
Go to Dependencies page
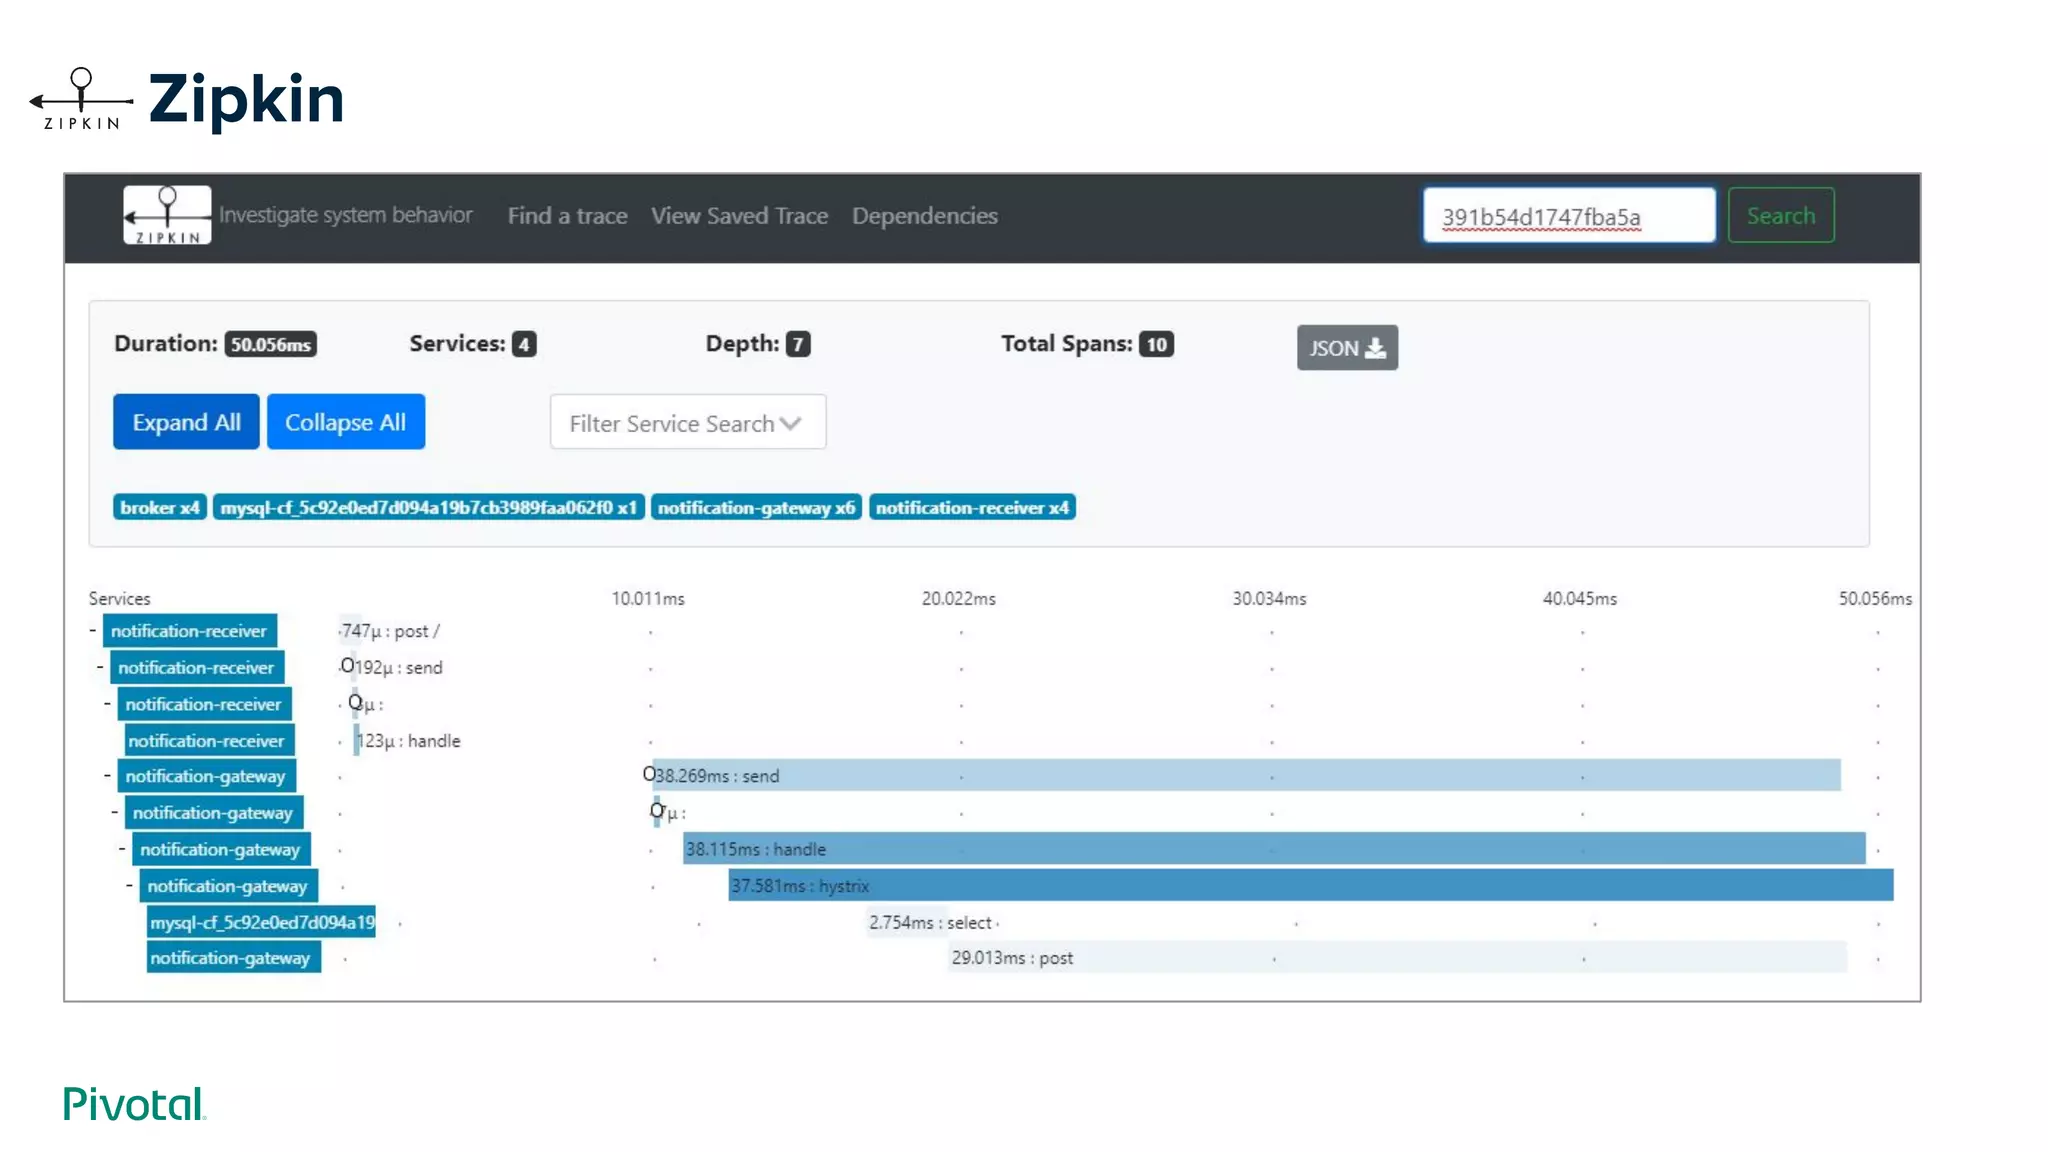click(x=924, y=216)
